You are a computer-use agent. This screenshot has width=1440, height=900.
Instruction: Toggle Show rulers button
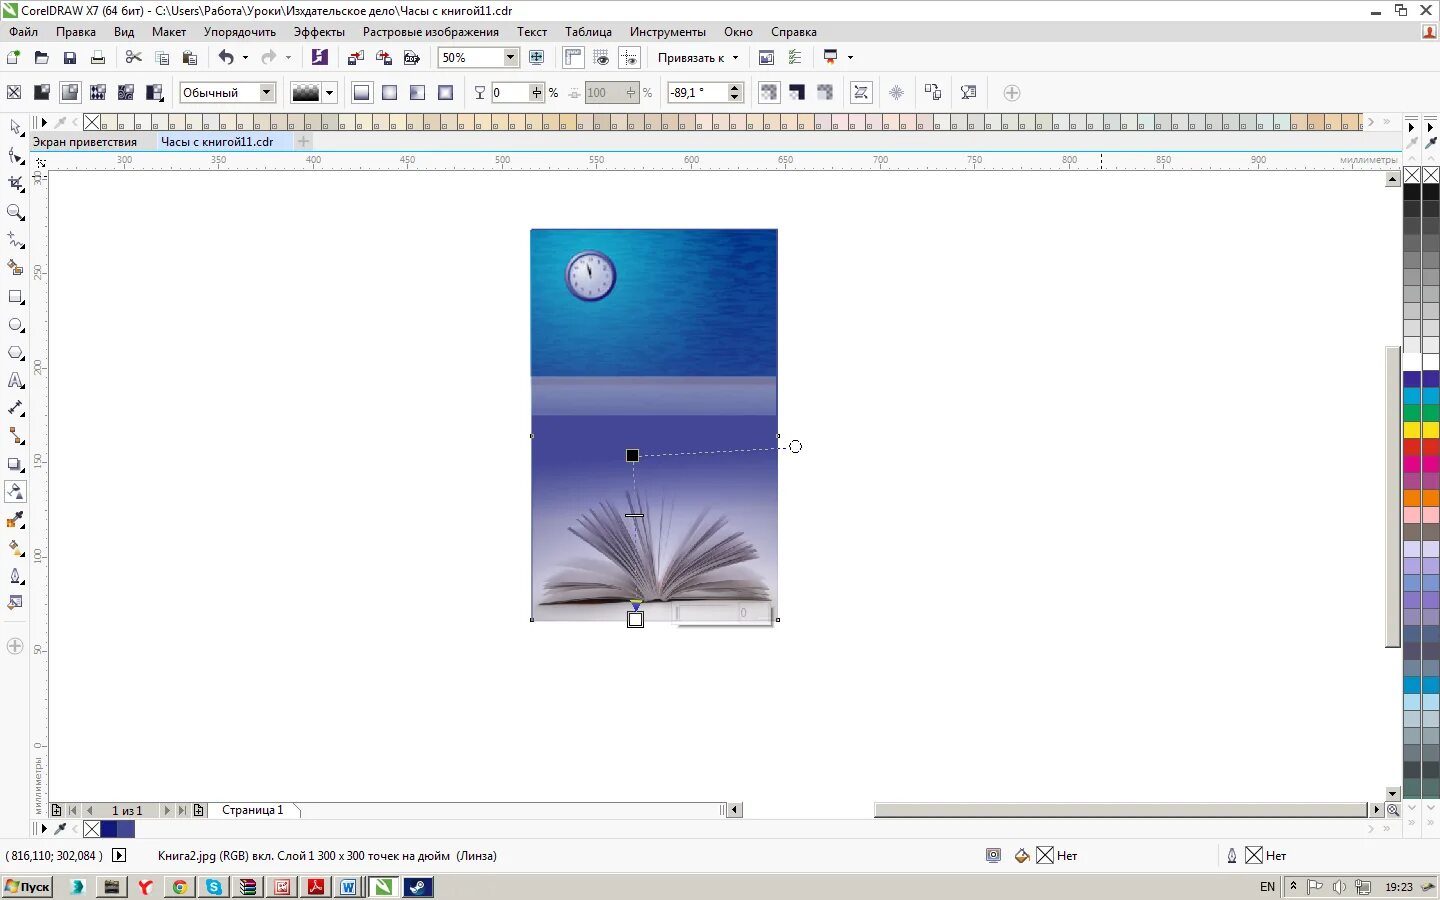click(x=573, y=58)
